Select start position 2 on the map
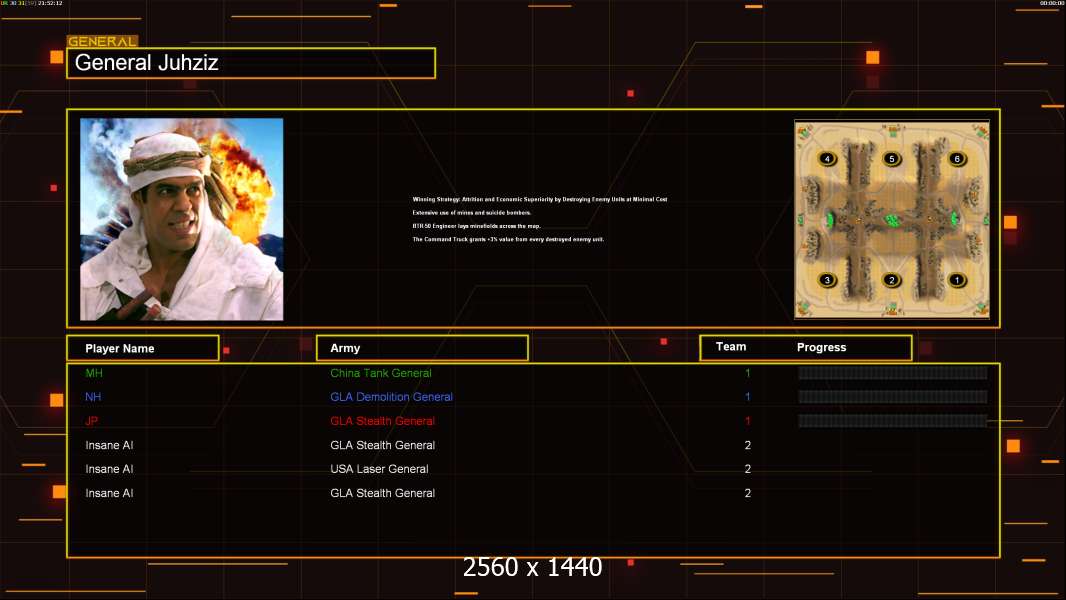The height and width of the screenshot is (600, 1066). 891,280
